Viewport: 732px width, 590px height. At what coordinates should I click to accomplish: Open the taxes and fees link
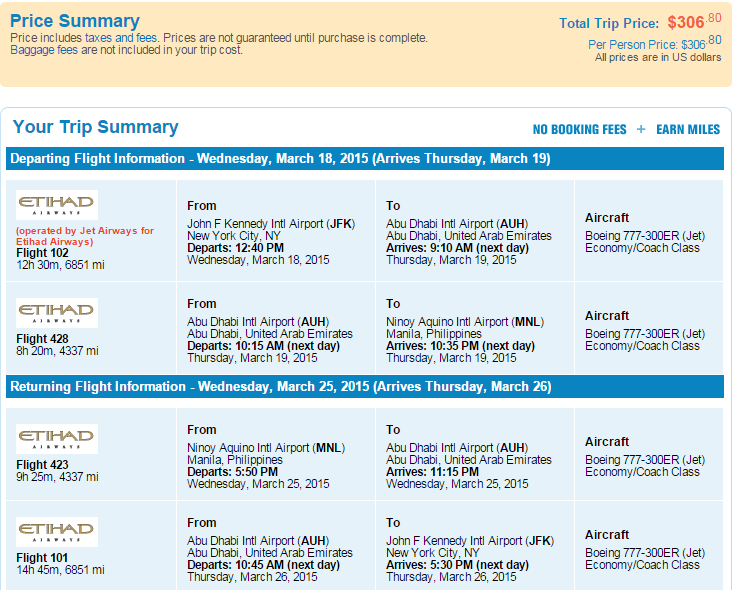(121, 38)
